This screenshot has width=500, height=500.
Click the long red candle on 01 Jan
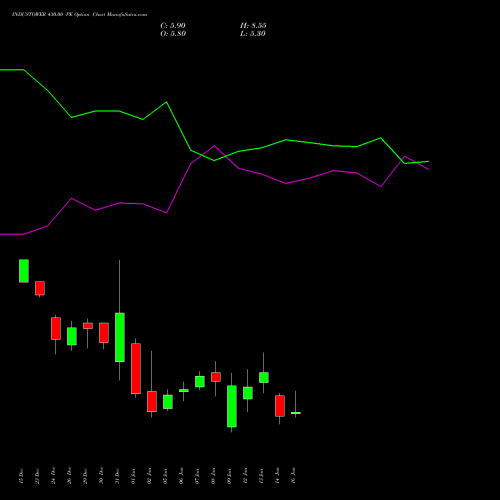tap(136, 368)
